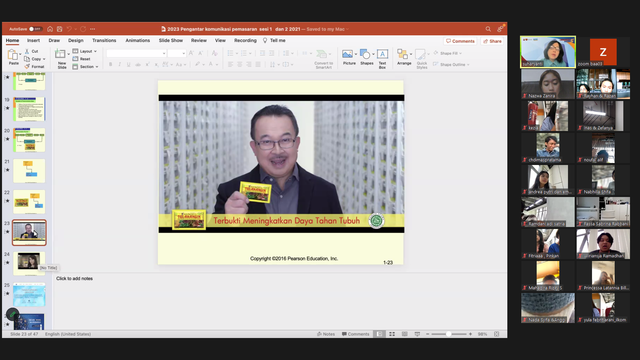Click suharyanti's video tile in Zoom

[x=548, y=52]
